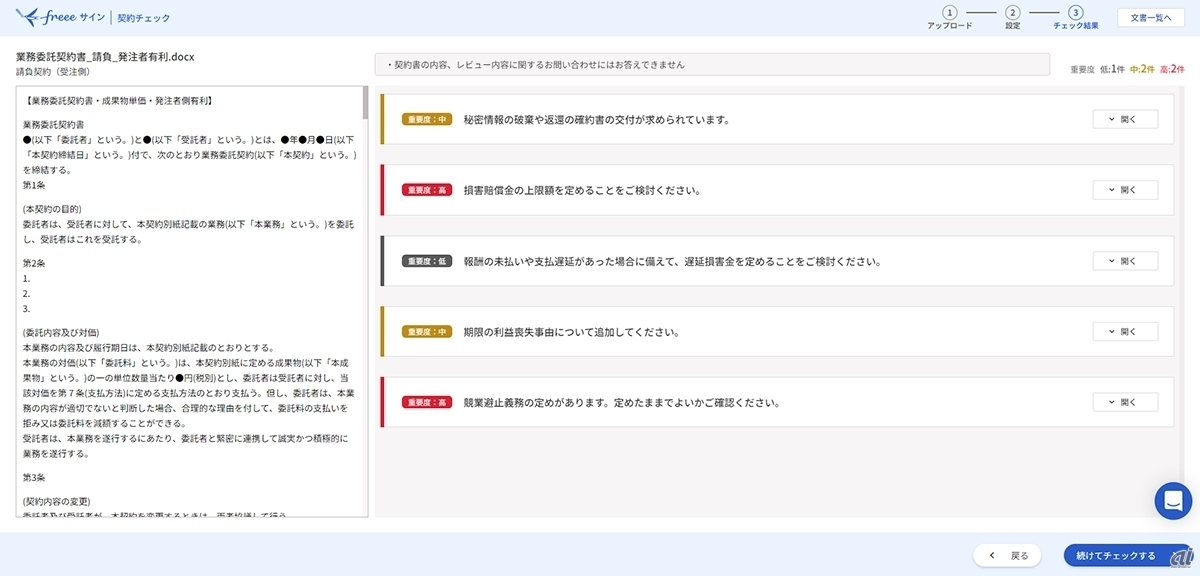The height and width of the screenshot is (576, 1200).
Task: Expand 期限の利益喪失事由 item with 開く
Action: click(1125, 331)
